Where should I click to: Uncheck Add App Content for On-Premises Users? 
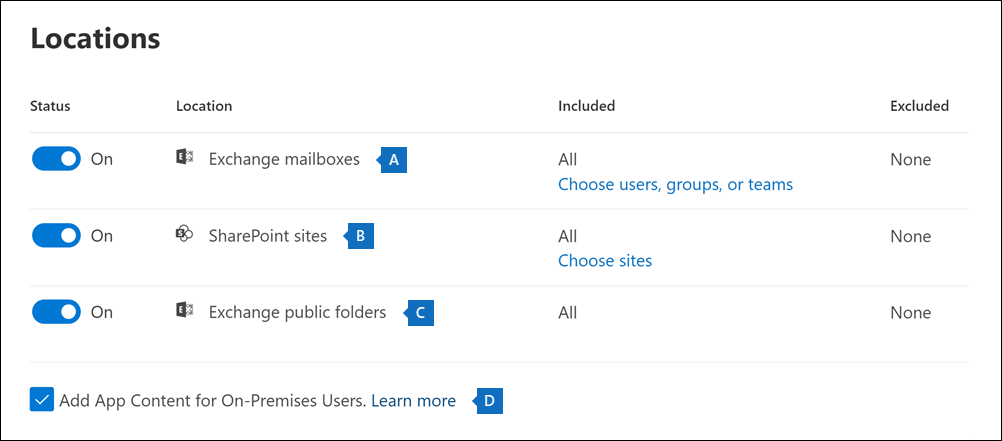click(x=42, y=400)
